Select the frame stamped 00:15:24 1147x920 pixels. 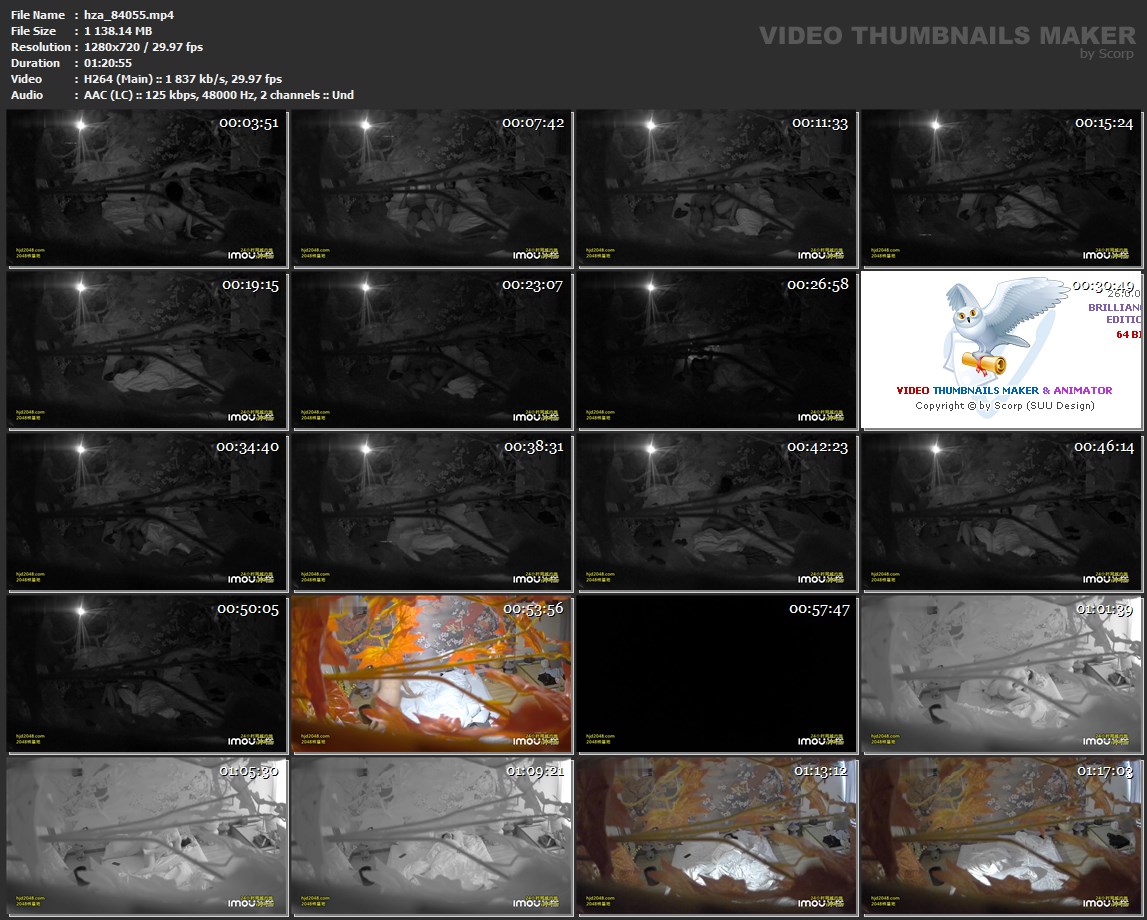pos(1002,189)
